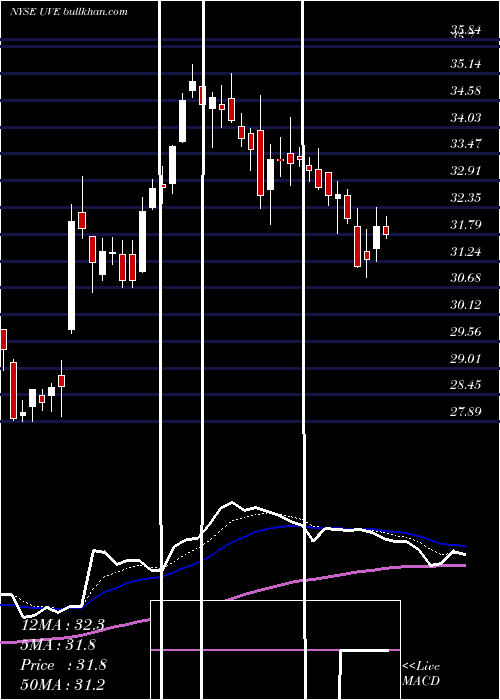Viewport: 500px width, 700px height.
Task: Click the 33.47 price axis label
Action: (x=466, y=144)
